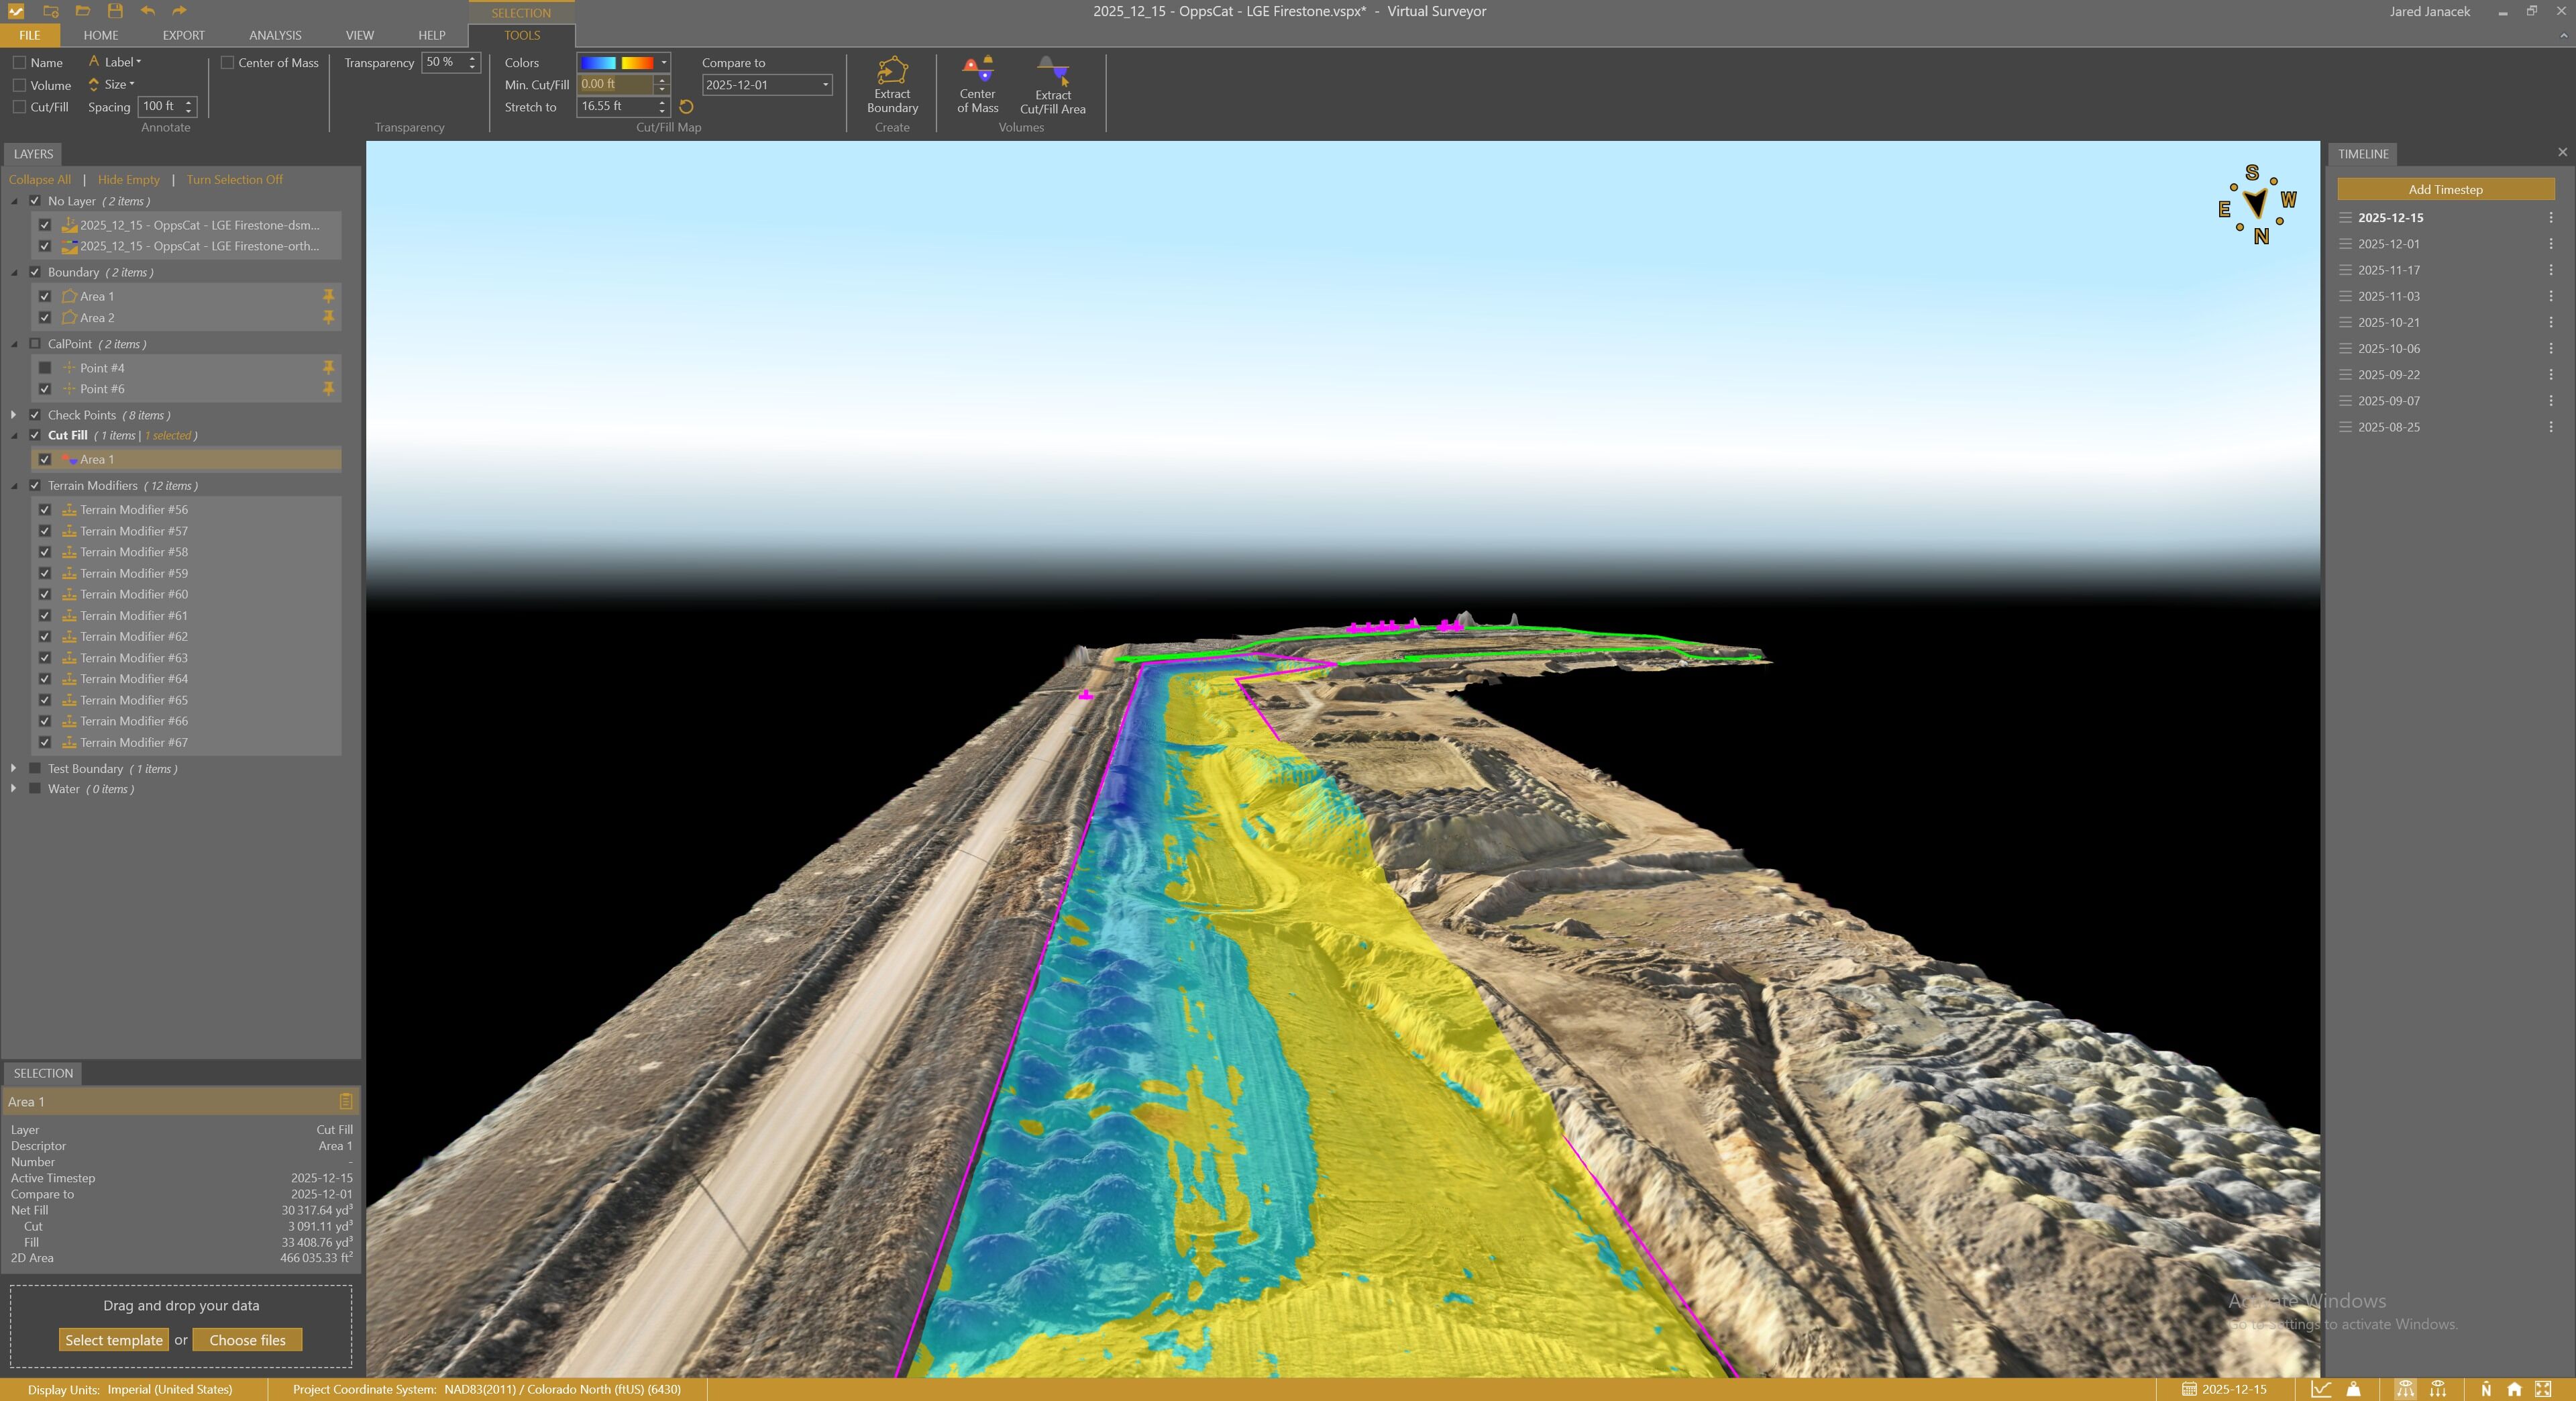
Task: Click the status bar calendar date 2025-12-15
Action: pos(2224,1389)
